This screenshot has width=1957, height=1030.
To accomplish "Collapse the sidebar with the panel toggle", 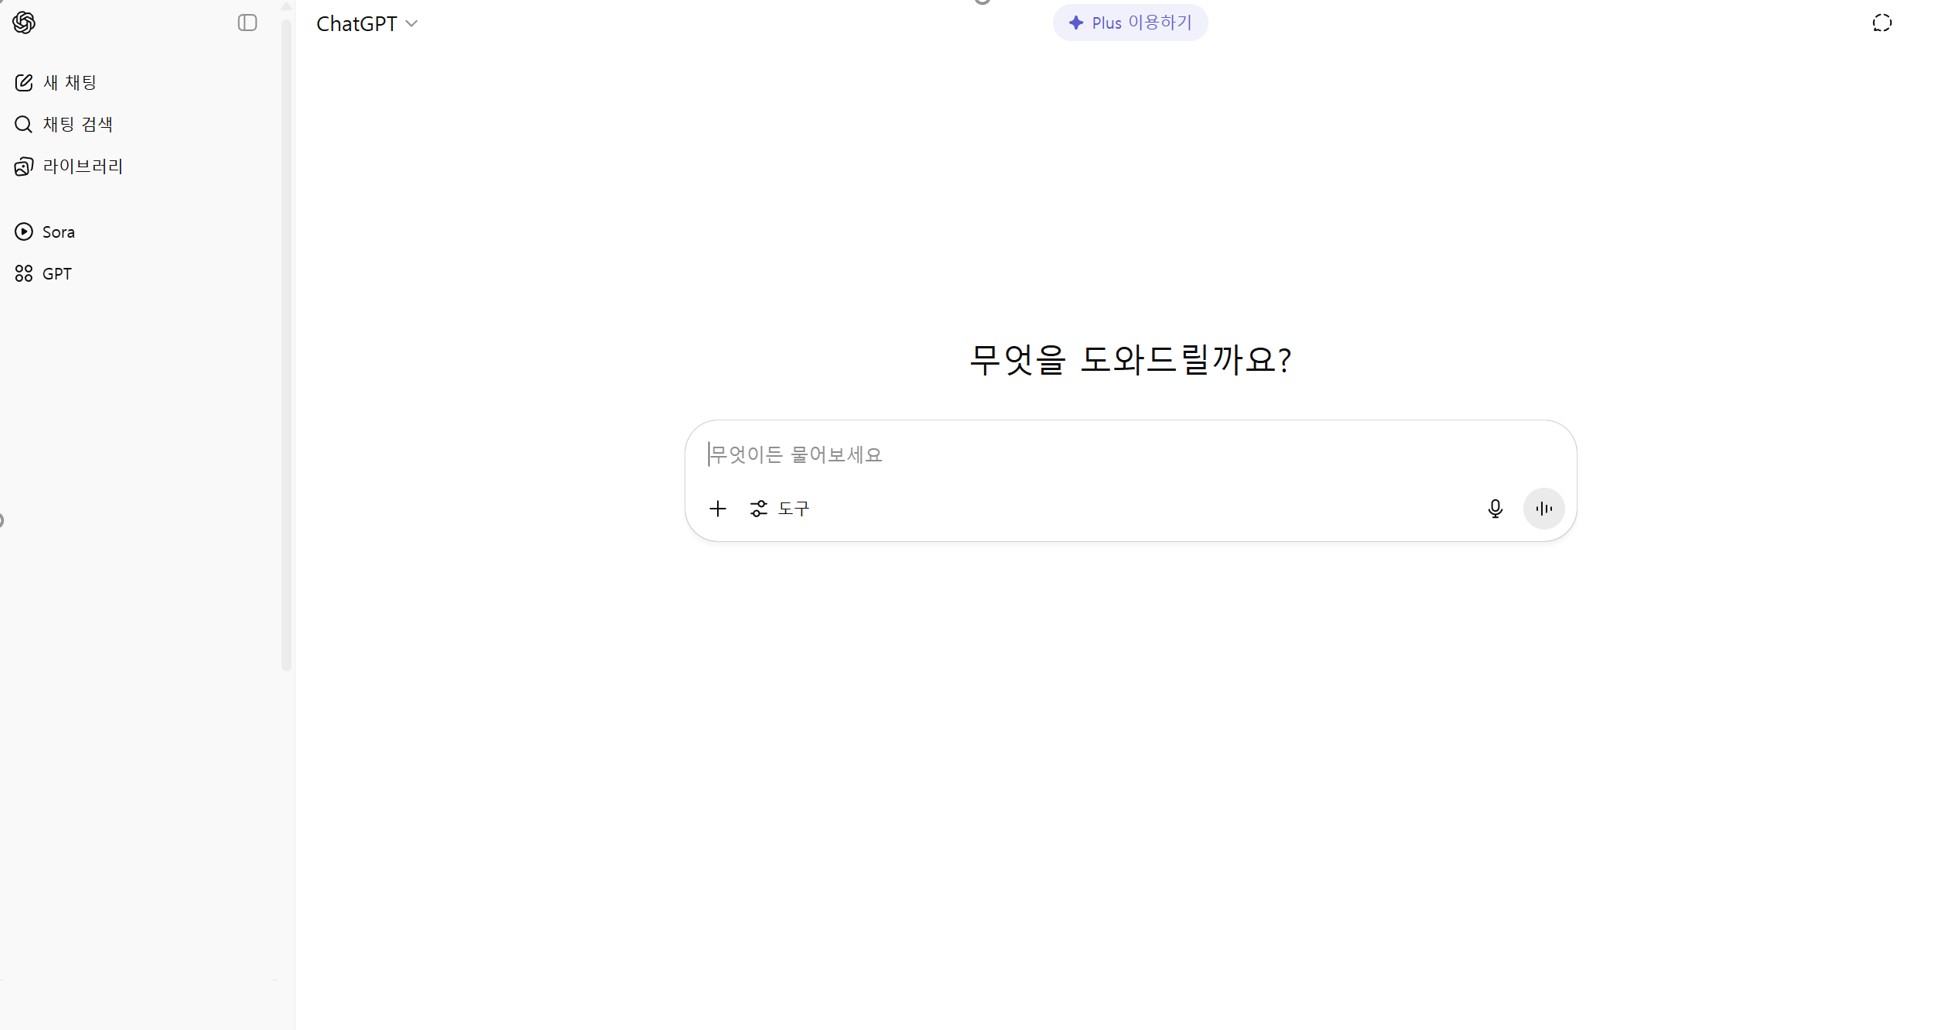I will [246, 22].
